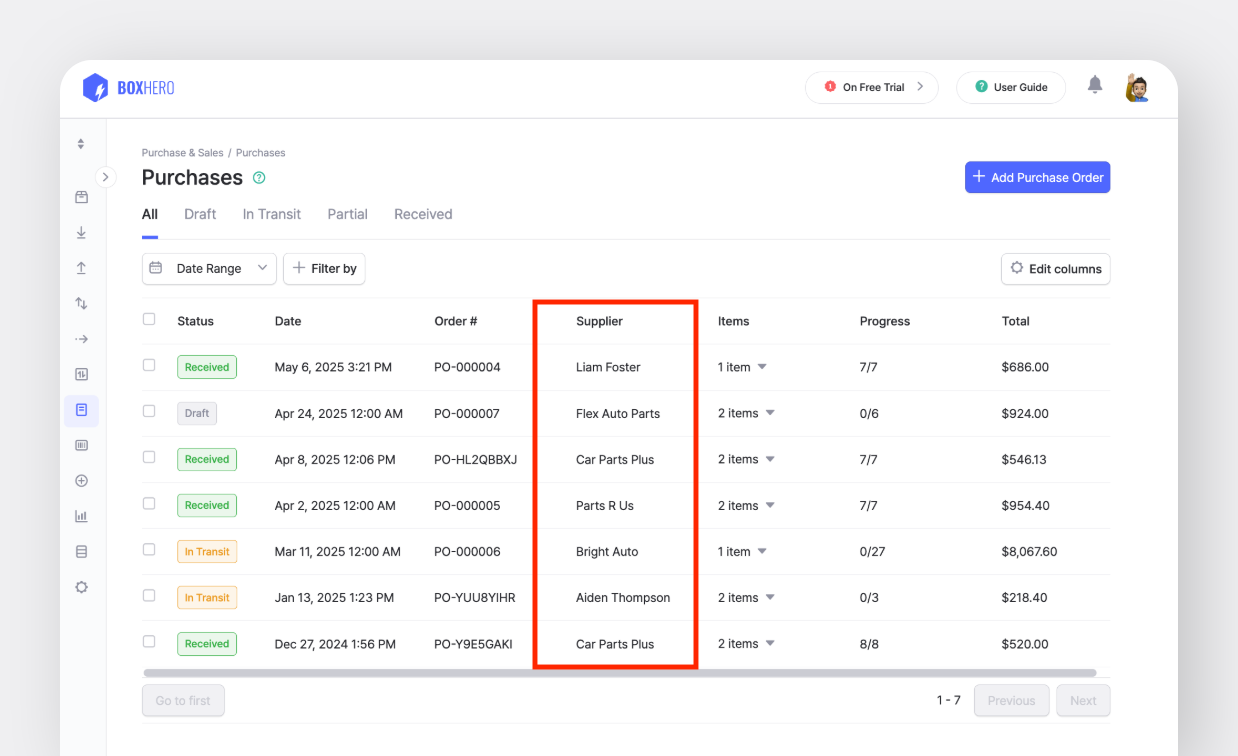Click the BoxHero logo
Image resolution: width=1238 pixels, height=756 pixels.
coord(129,88)
